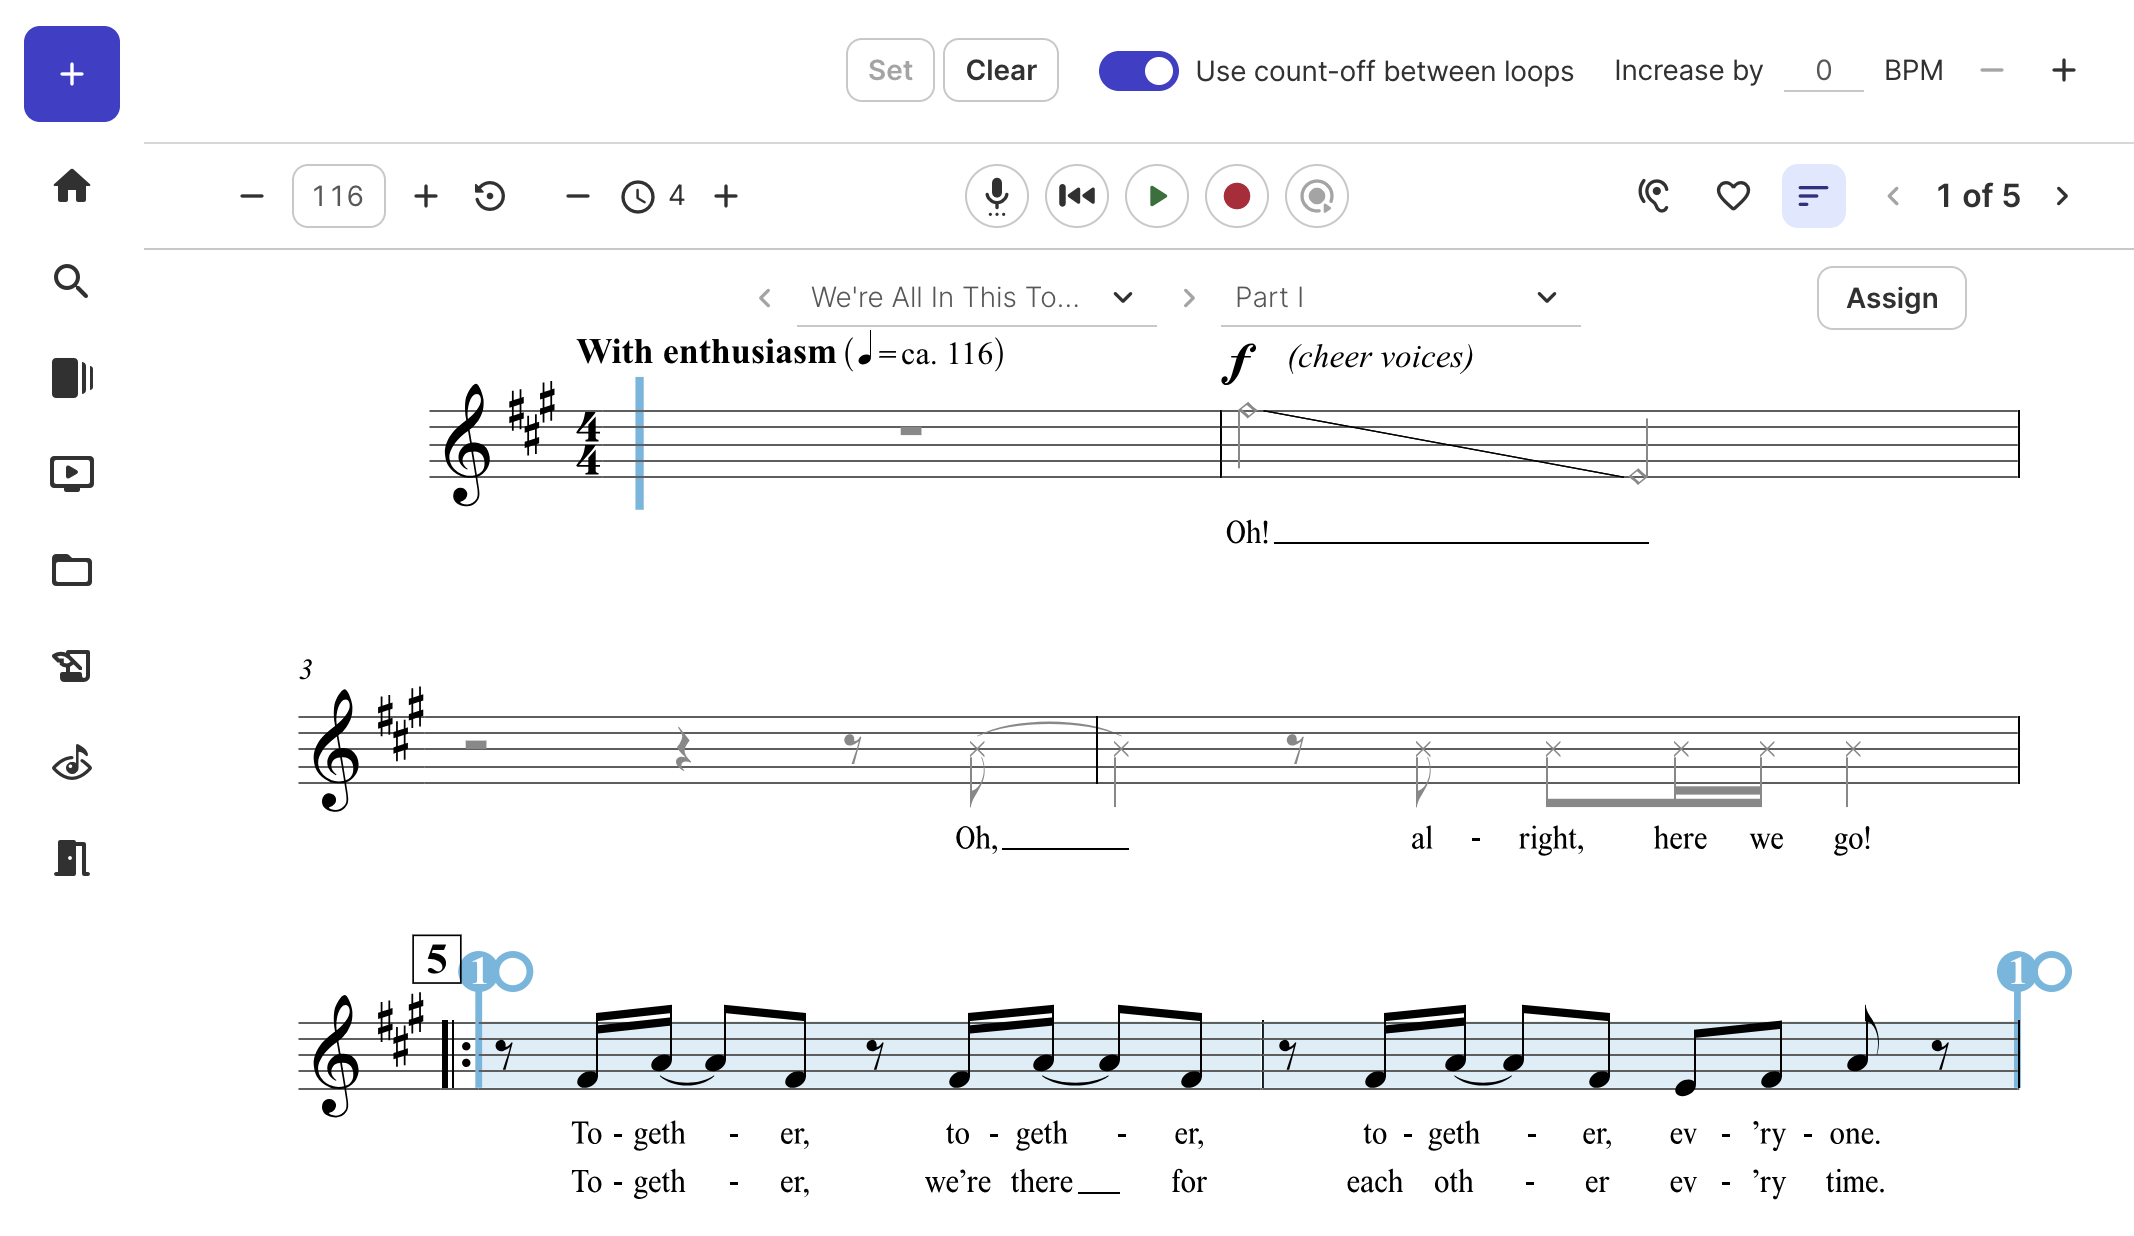Click the blue plus create button
This screenshot has height=1236, width=2134.
pyautogui.click(x=71, y=74)
